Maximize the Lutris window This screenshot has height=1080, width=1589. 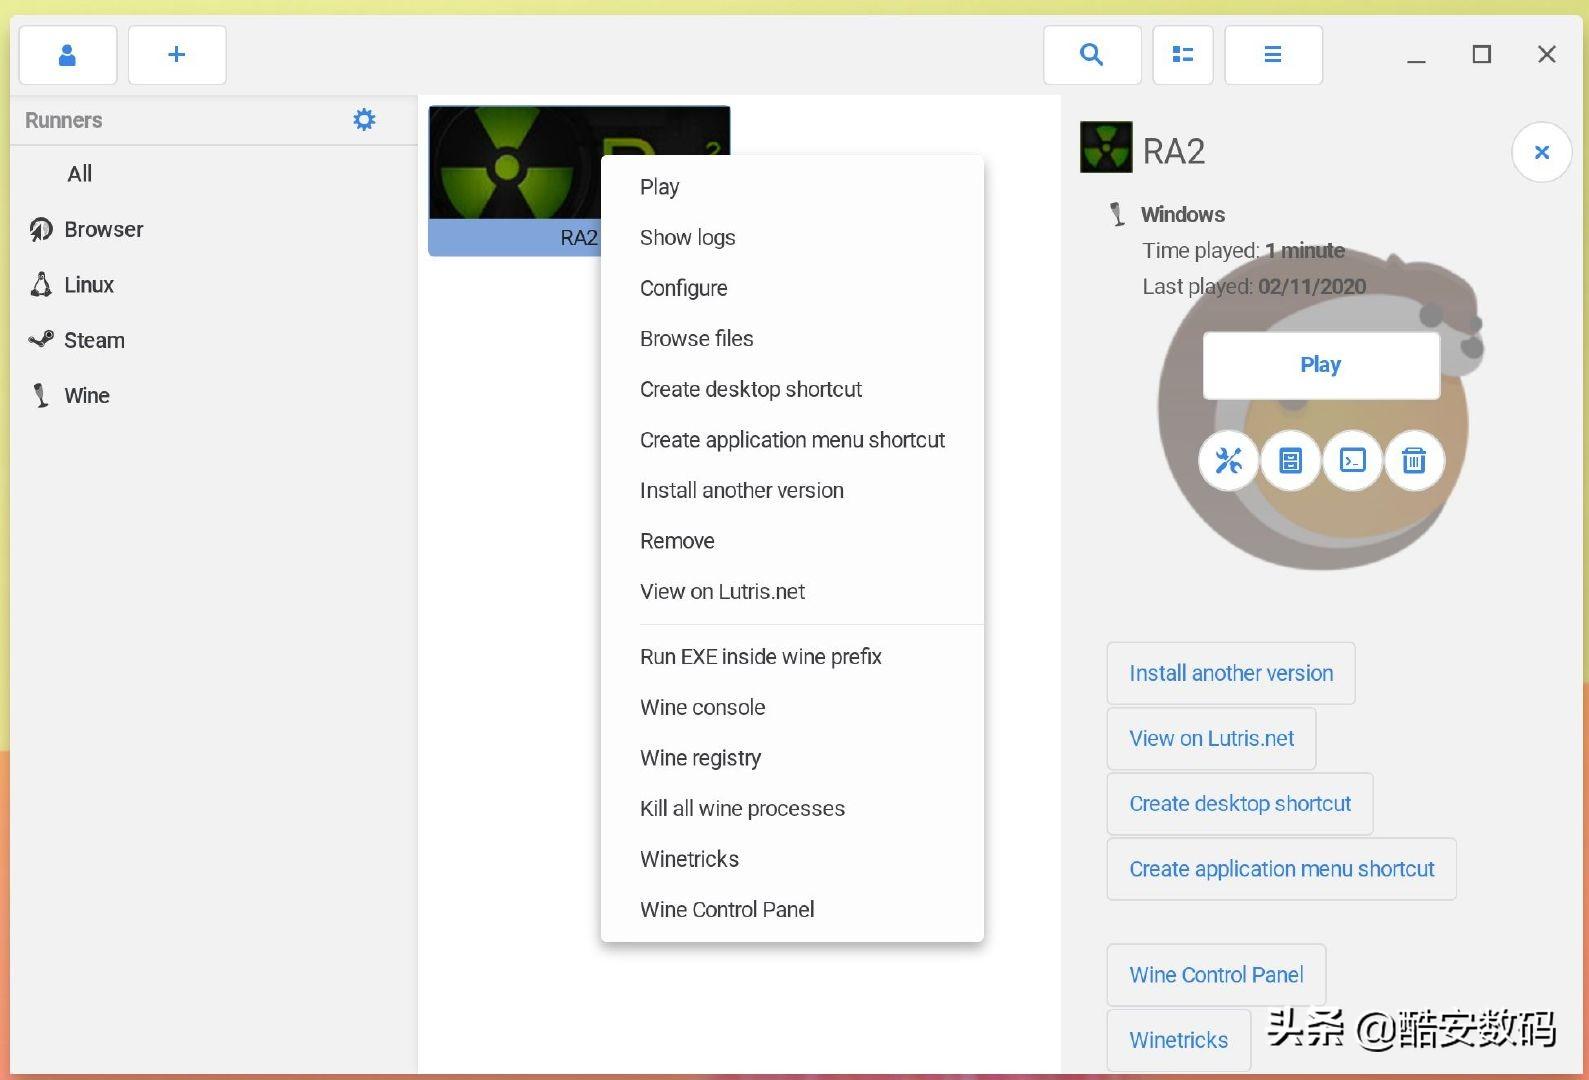coord(1482,55)
